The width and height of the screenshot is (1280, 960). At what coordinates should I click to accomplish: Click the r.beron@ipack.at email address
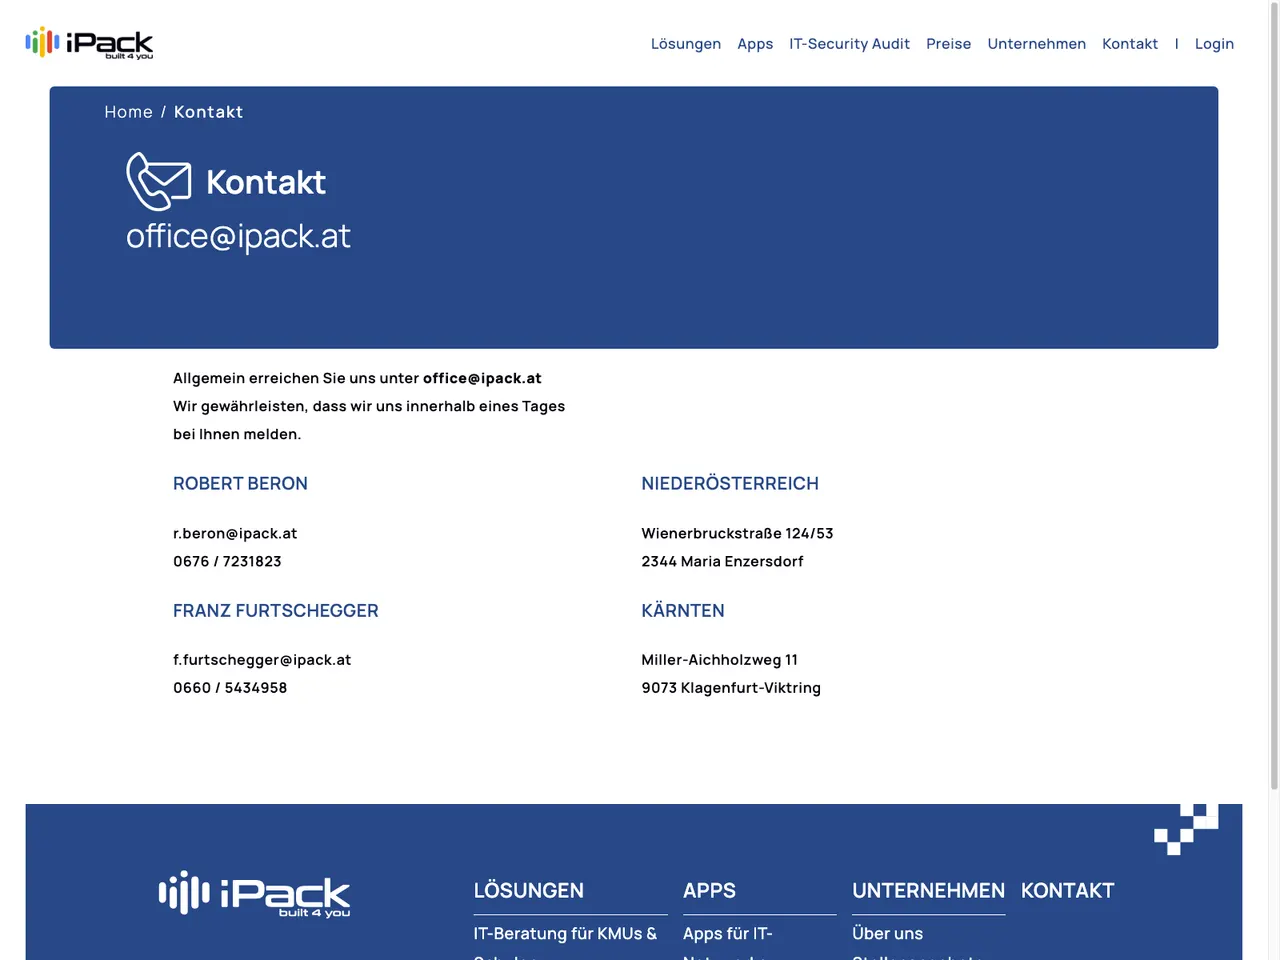tap(235, 533)
